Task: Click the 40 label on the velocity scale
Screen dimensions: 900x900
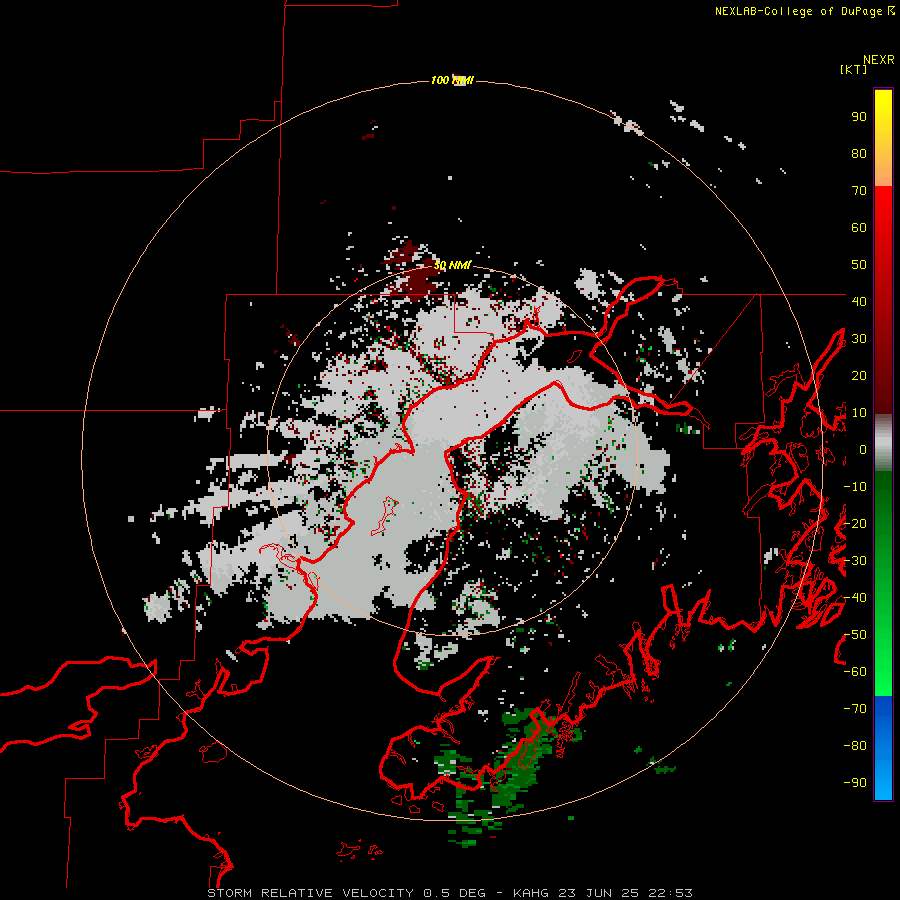Action: coord(859,301)
